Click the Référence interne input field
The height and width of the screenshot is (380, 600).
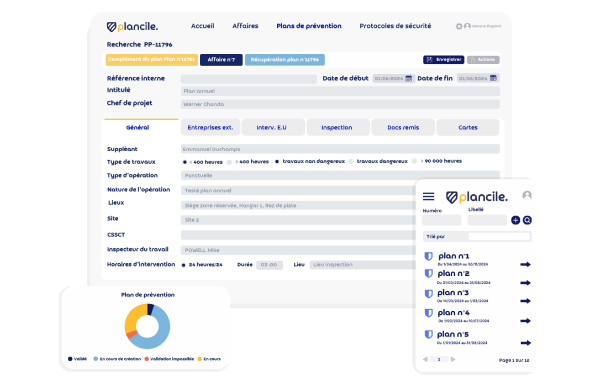click(x=249, y=79)
